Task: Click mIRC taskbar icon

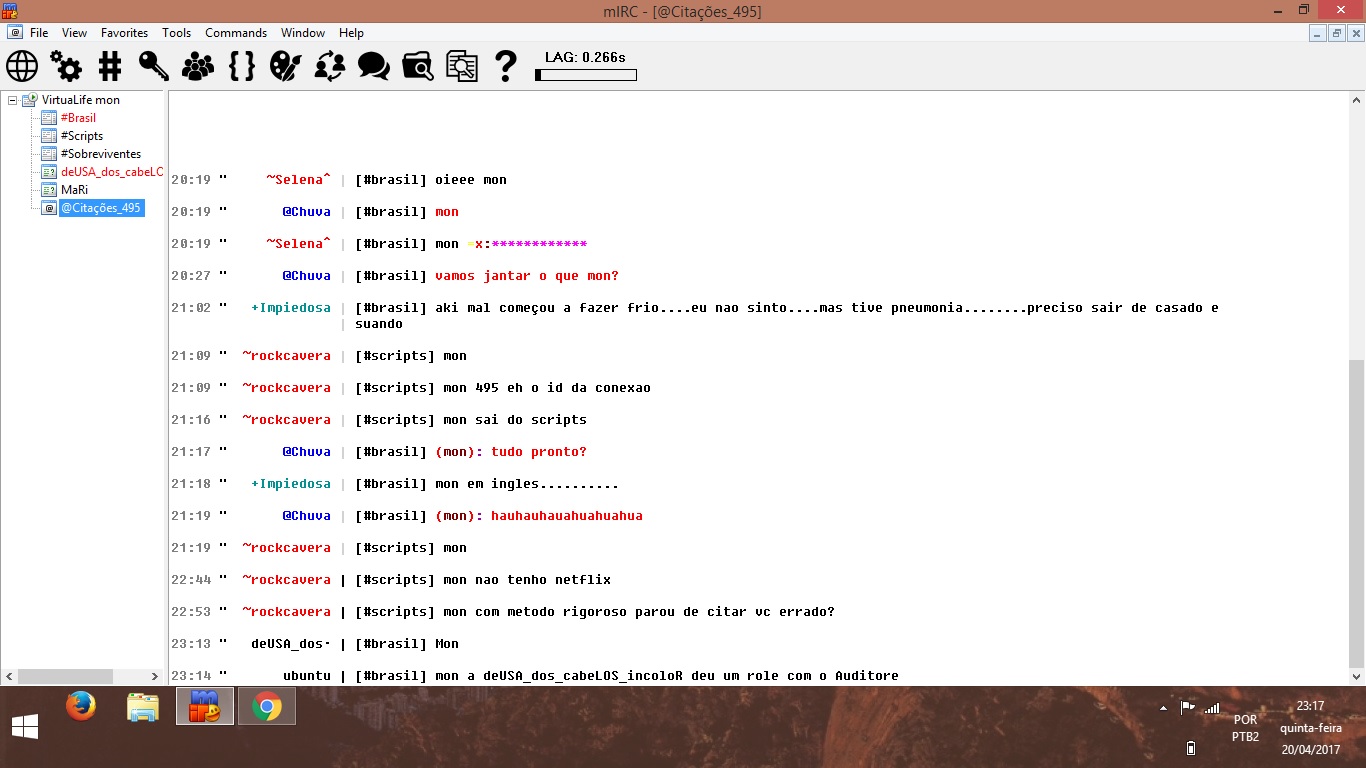Action: pyautogui.click(x=205, y=706)
